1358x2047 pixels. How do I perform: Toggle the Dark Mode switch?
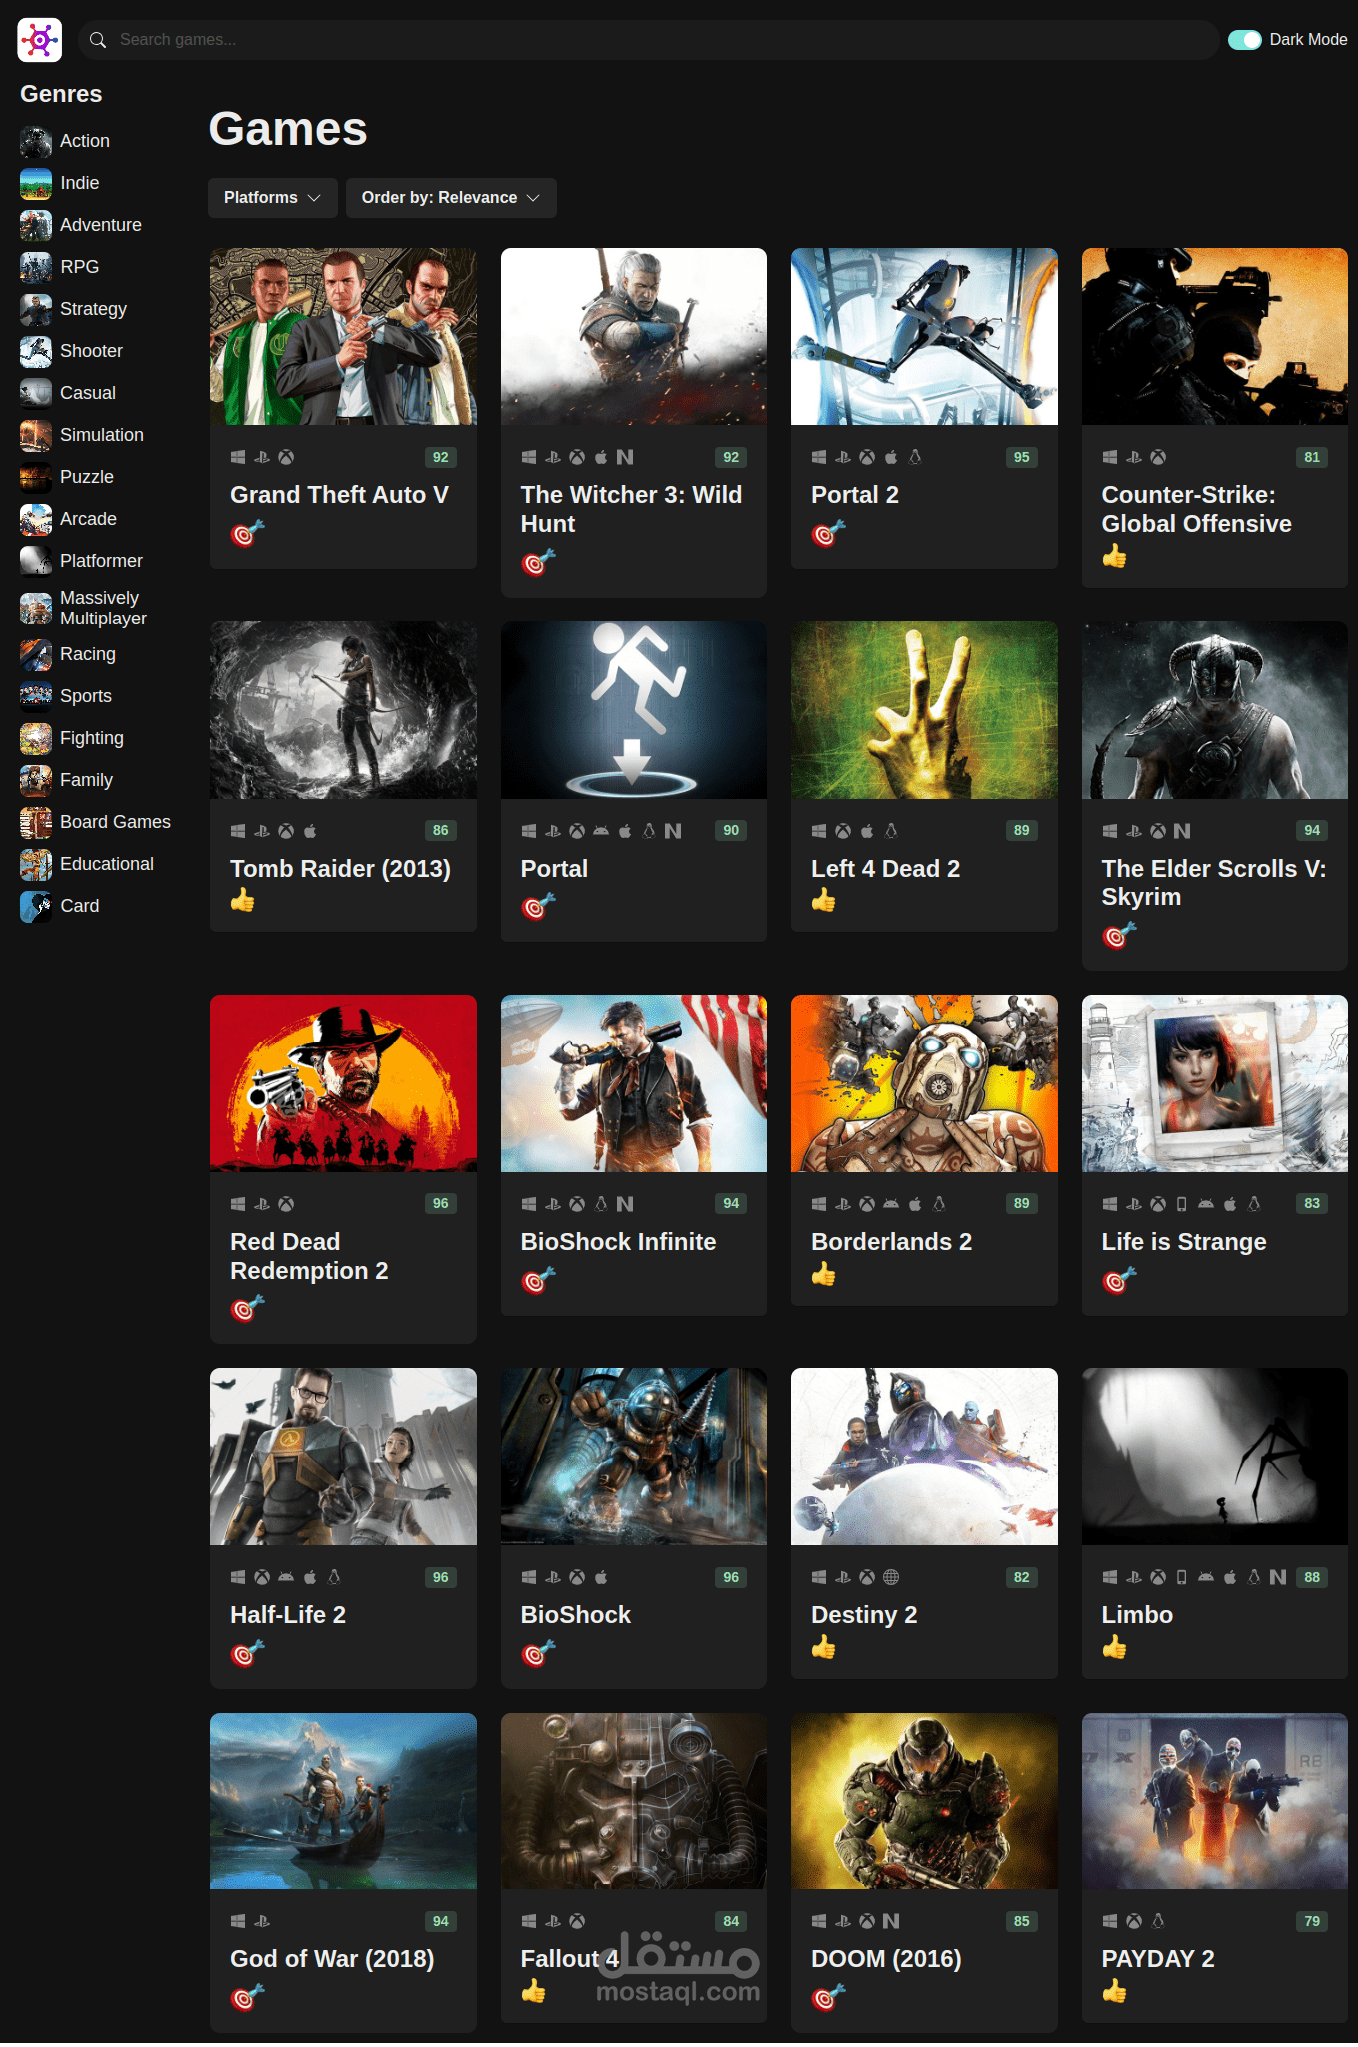pyautogui.click(x=1245, y=40)
